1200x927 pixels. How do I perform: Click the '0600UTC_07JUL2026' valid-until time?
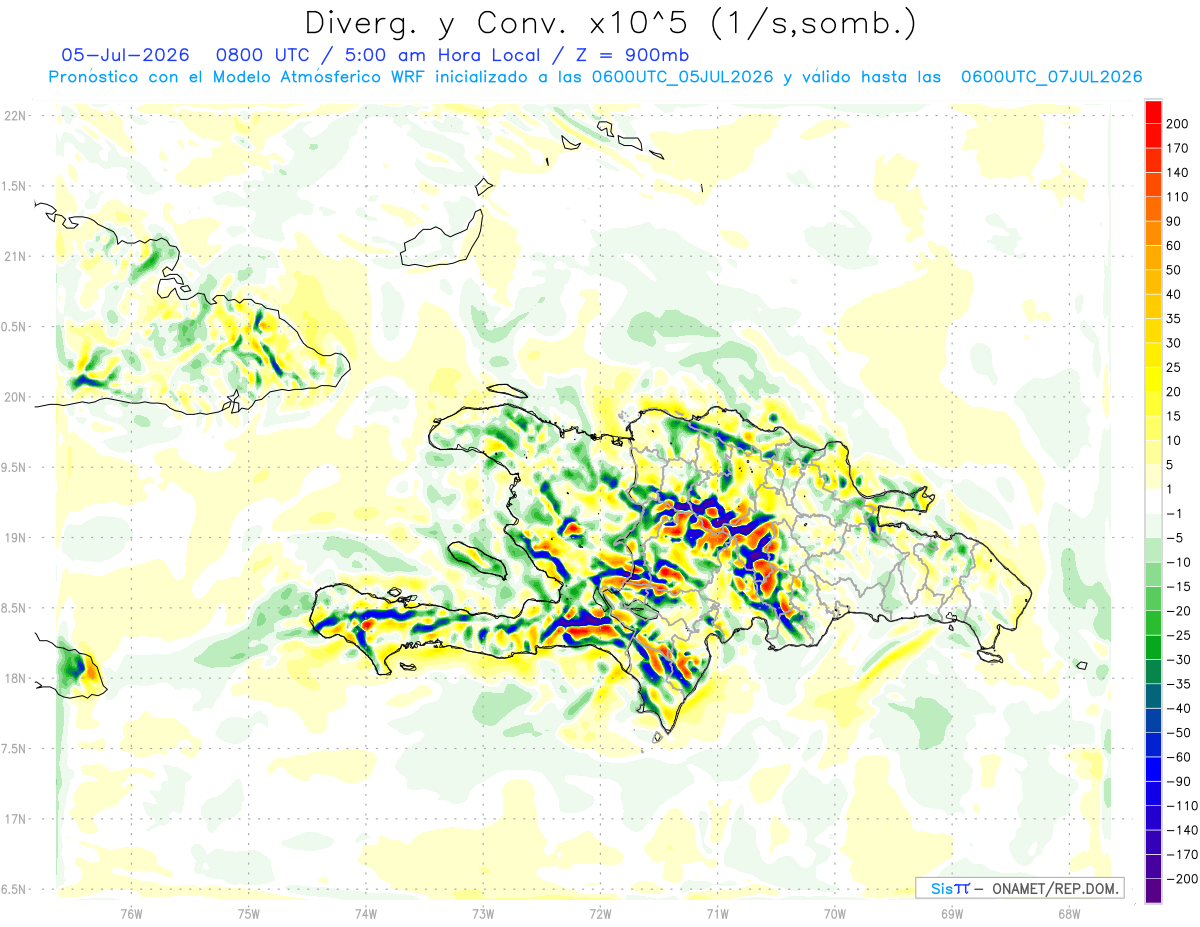(x=1052, y=77)
